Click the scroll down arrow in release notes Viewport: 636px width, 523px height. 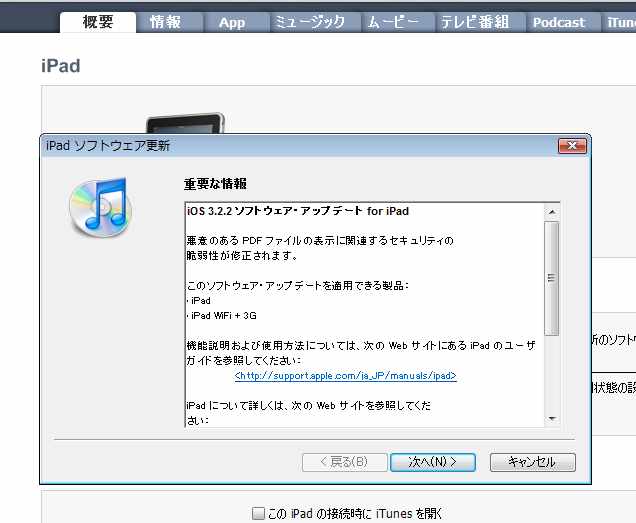552,419
